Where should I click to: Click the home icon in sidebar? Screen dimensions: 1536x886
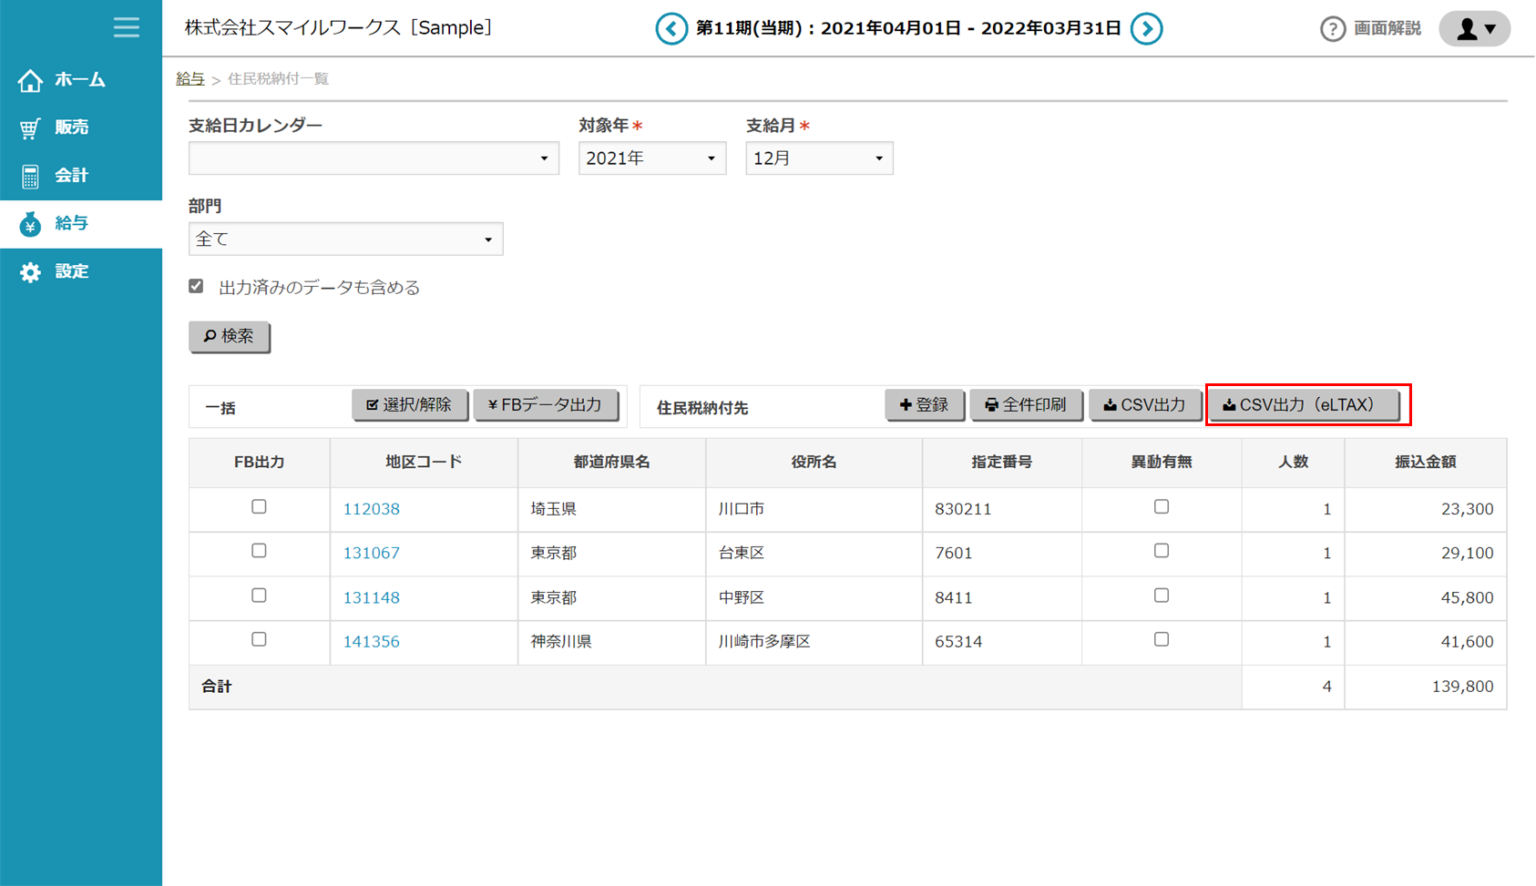pos(30,80)
